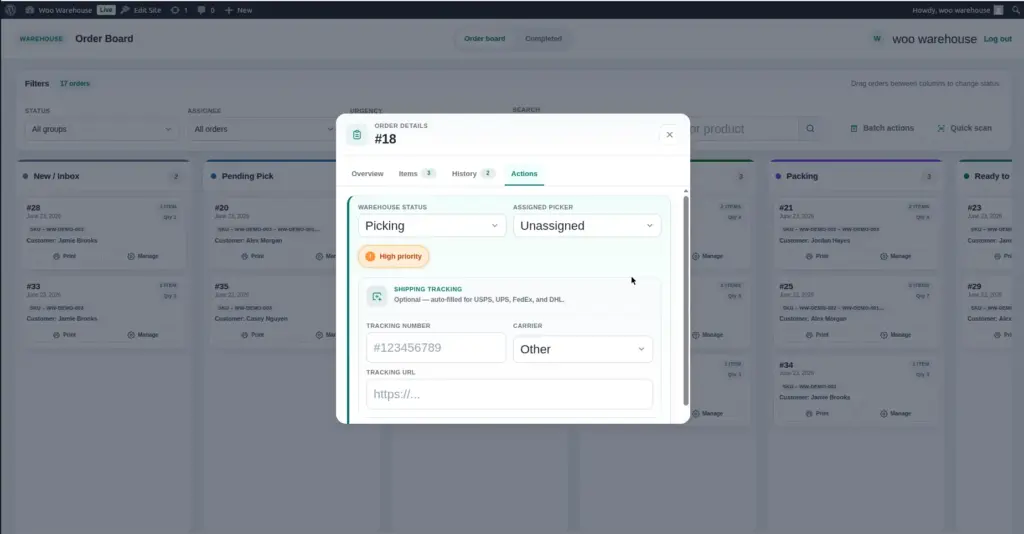Switch to the Overview tab
Screen dimensions: 1024x534
[x=367, y=174]
